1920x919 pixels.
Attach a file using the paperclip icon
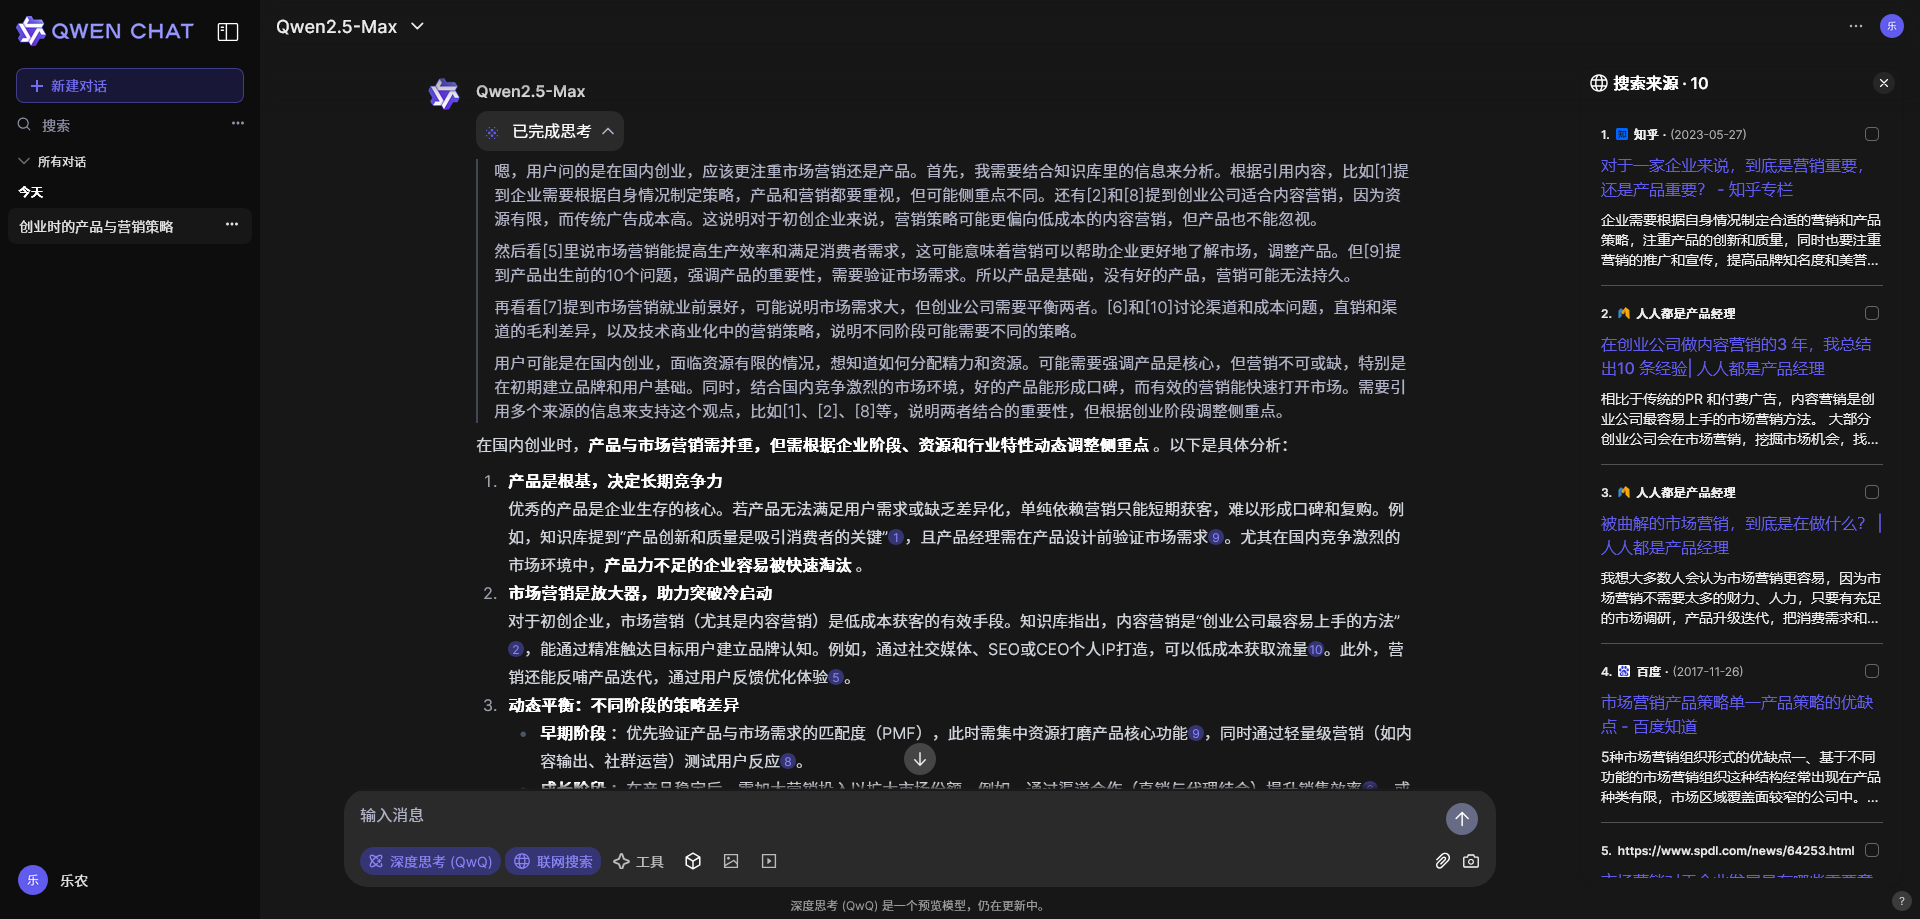click(x=1442, y=861)
